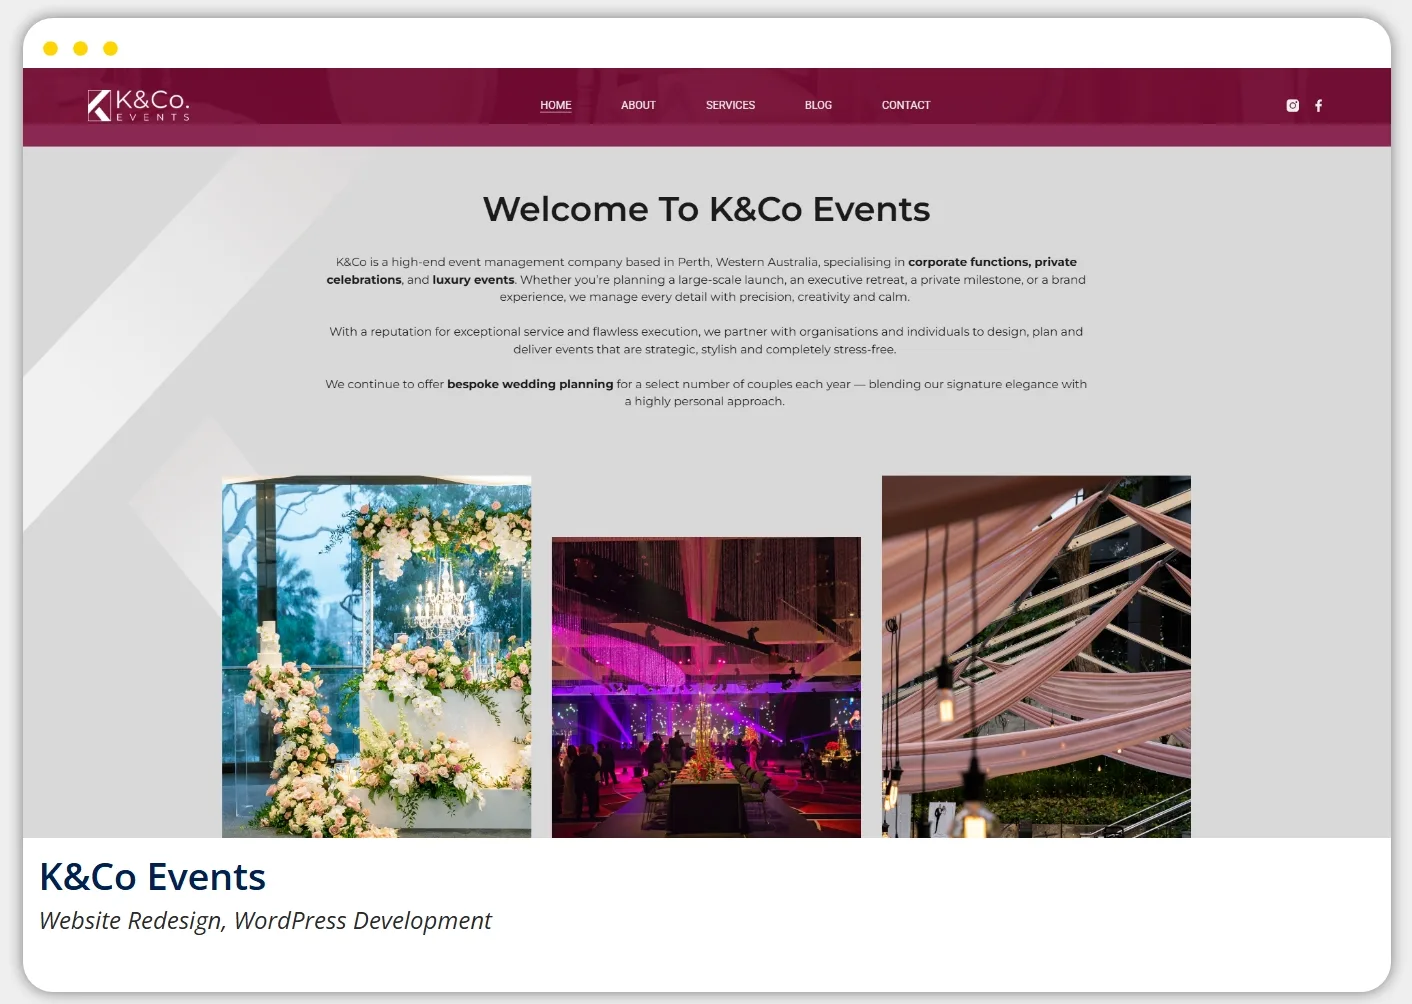Click the K&Co. Events logo
The width and height of the screenshot is (1412, 1004).
[x=138, y=105]
